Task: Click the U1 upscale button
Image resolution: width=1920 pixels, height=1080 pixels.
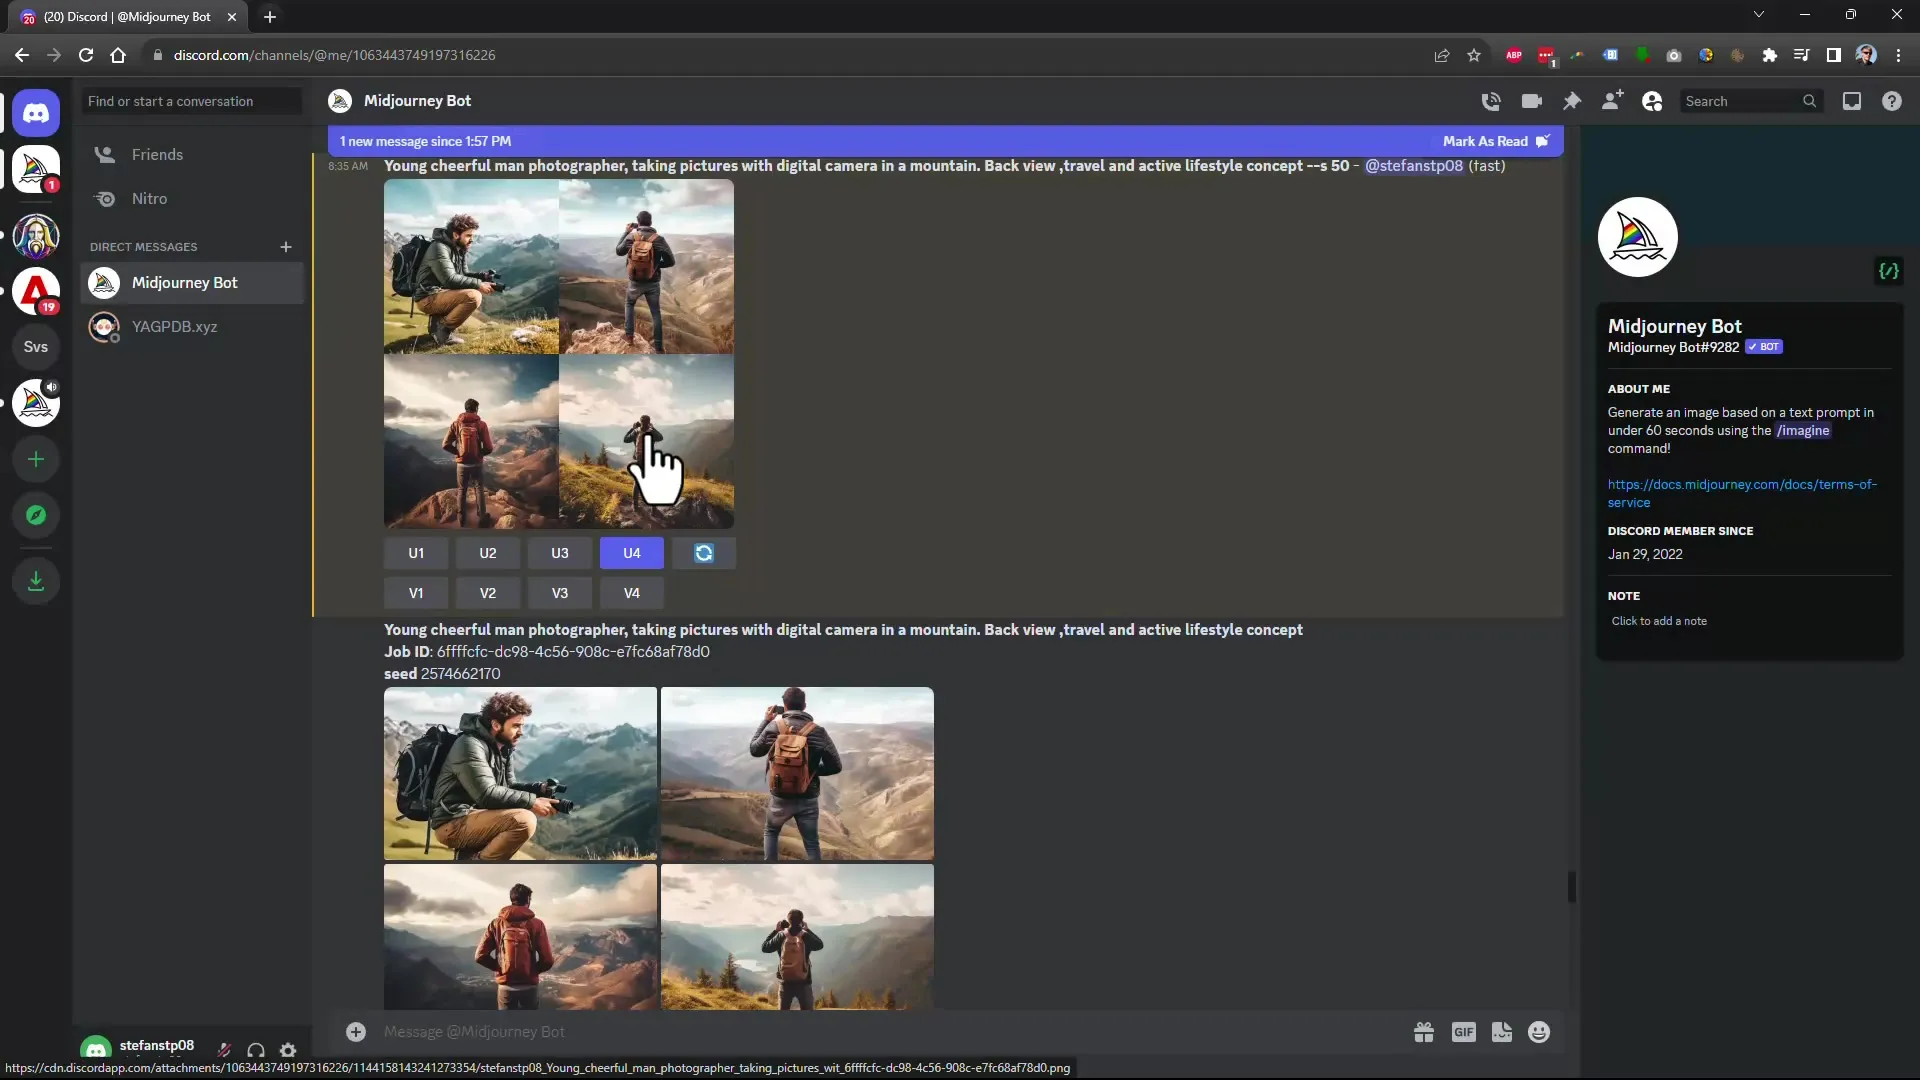Action: [x=416, y=553]
